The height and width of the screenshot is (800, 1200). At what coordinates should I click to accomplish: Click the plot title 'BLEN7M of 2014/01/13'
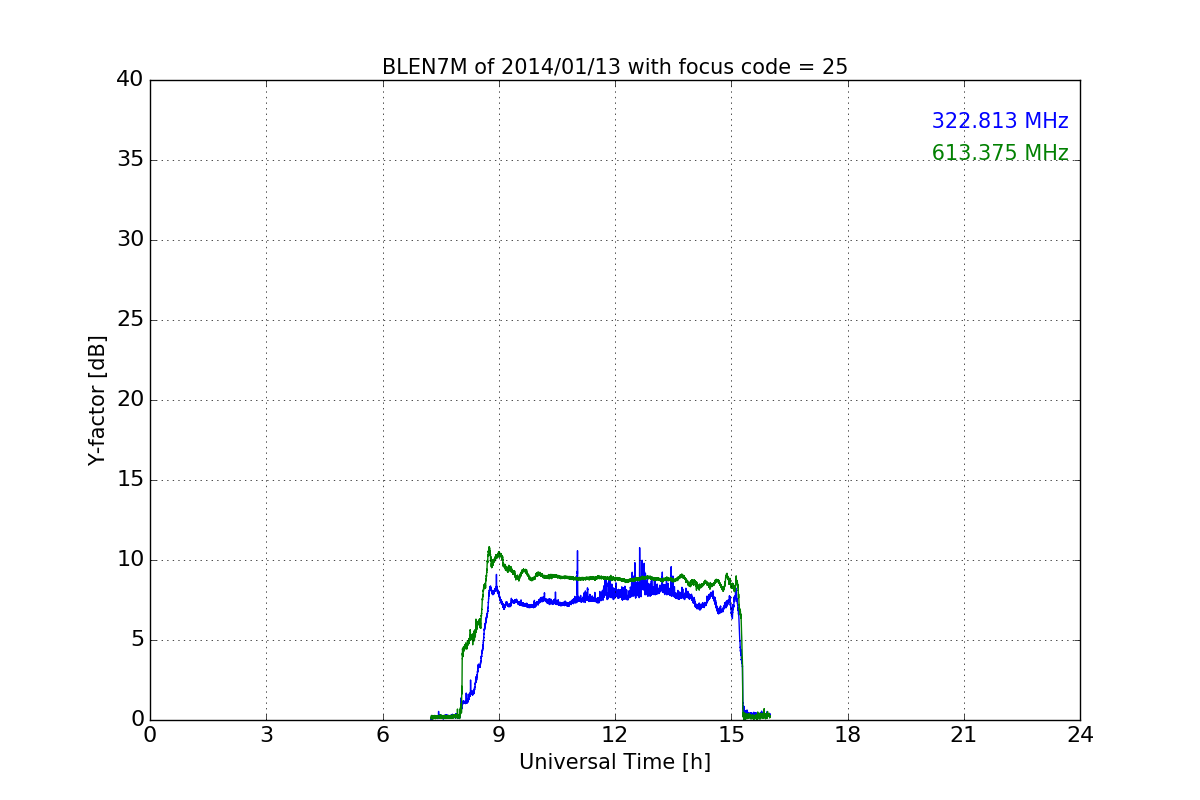pos(614,67)
